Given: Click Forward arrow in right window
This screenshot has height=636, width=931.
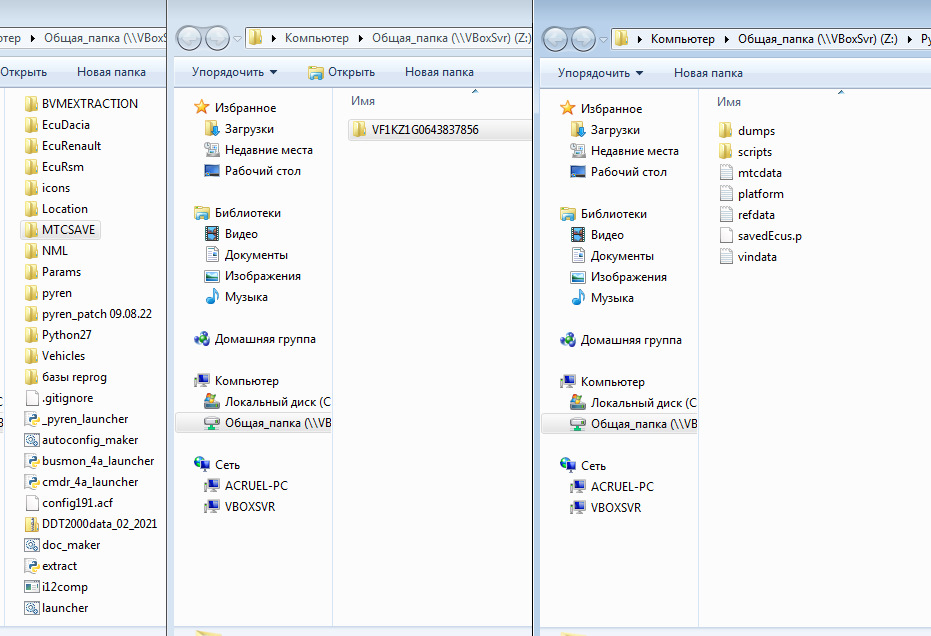Looking at the screenshot, I should (582, 40).
